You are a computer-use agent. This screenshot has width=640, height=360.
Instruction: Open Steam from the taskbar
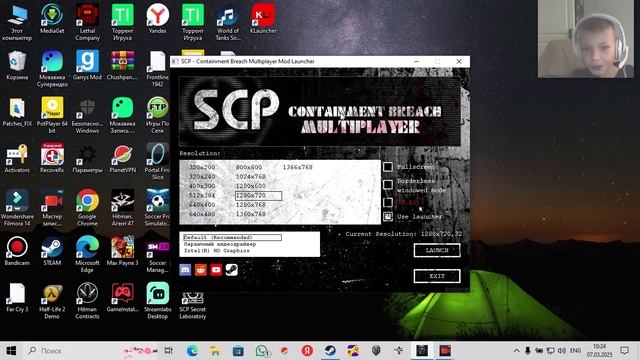[x=330, y=350]
